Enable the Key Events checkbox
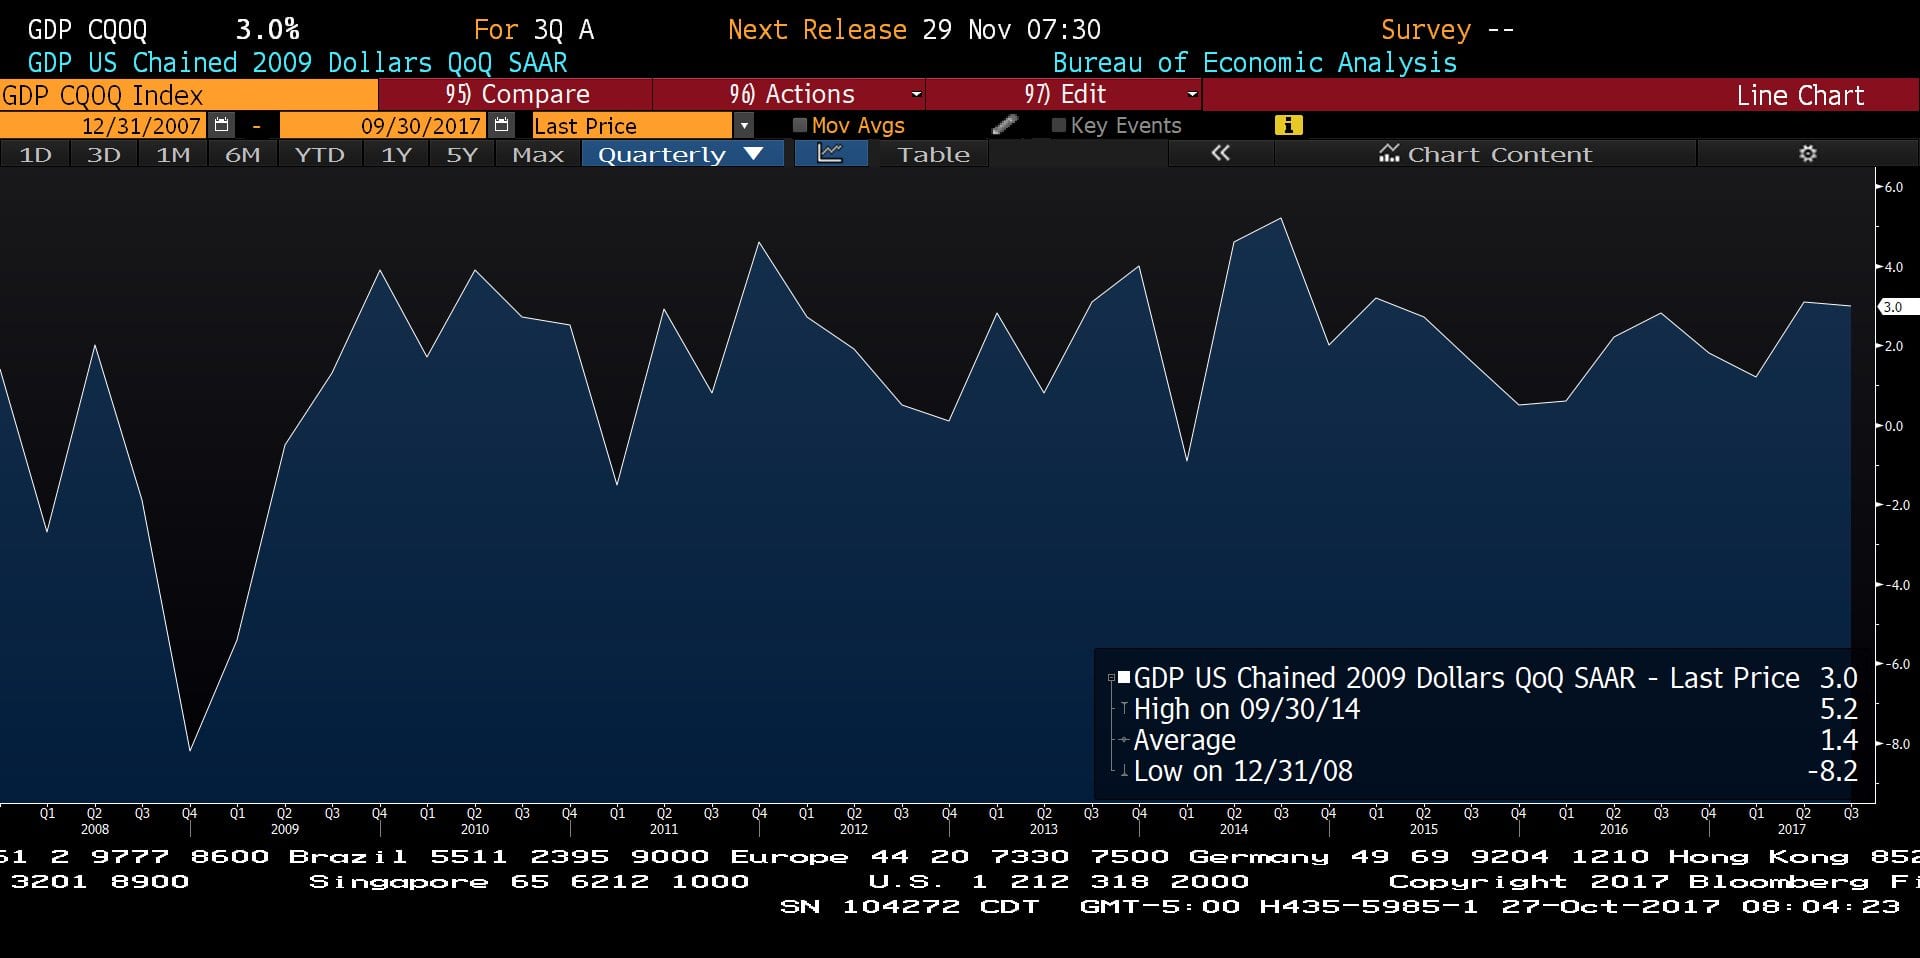 tap(1059, 126)
